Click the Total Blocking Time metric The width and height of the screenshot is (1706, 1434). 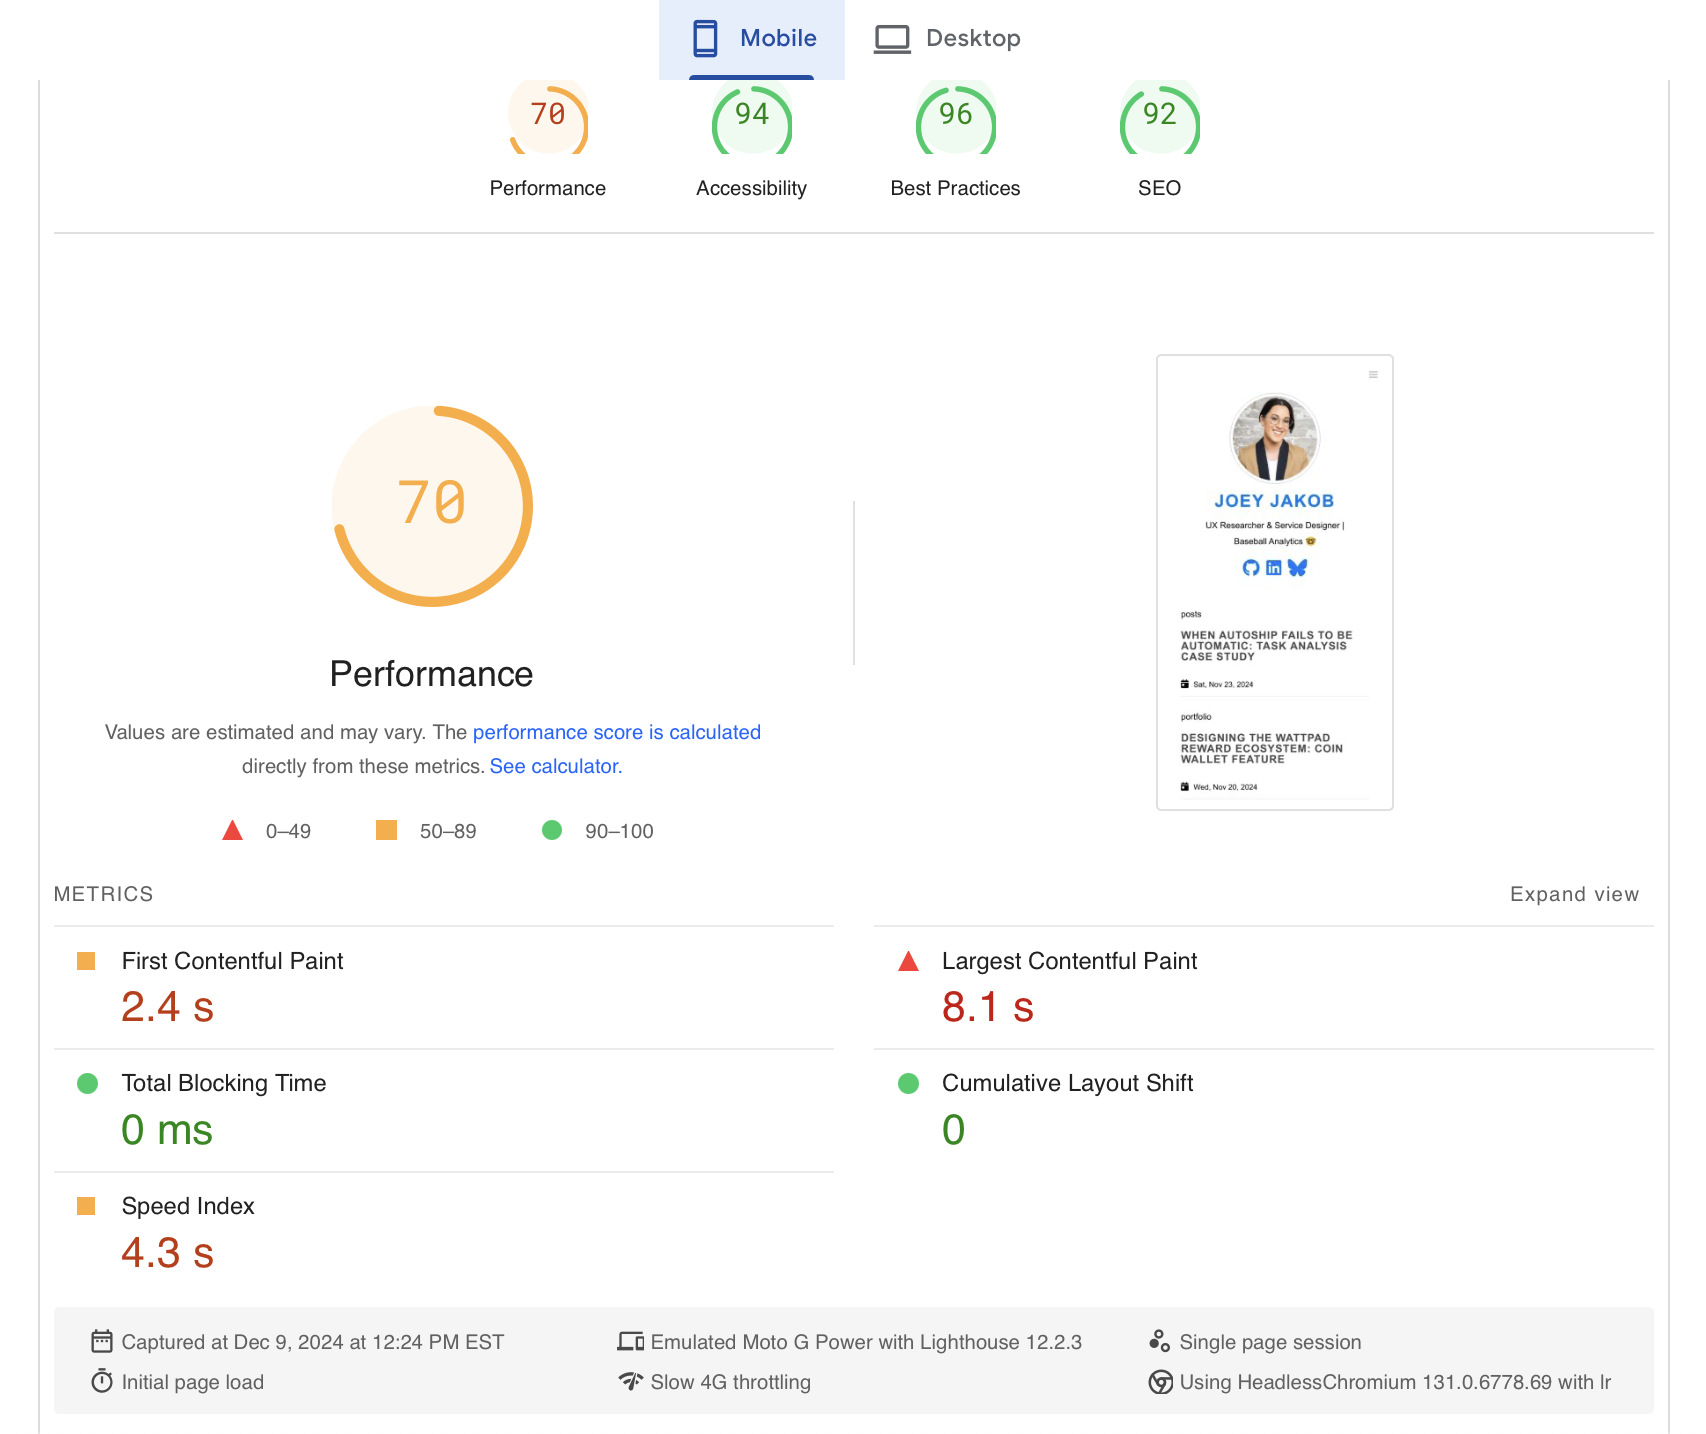(224, 1083)
